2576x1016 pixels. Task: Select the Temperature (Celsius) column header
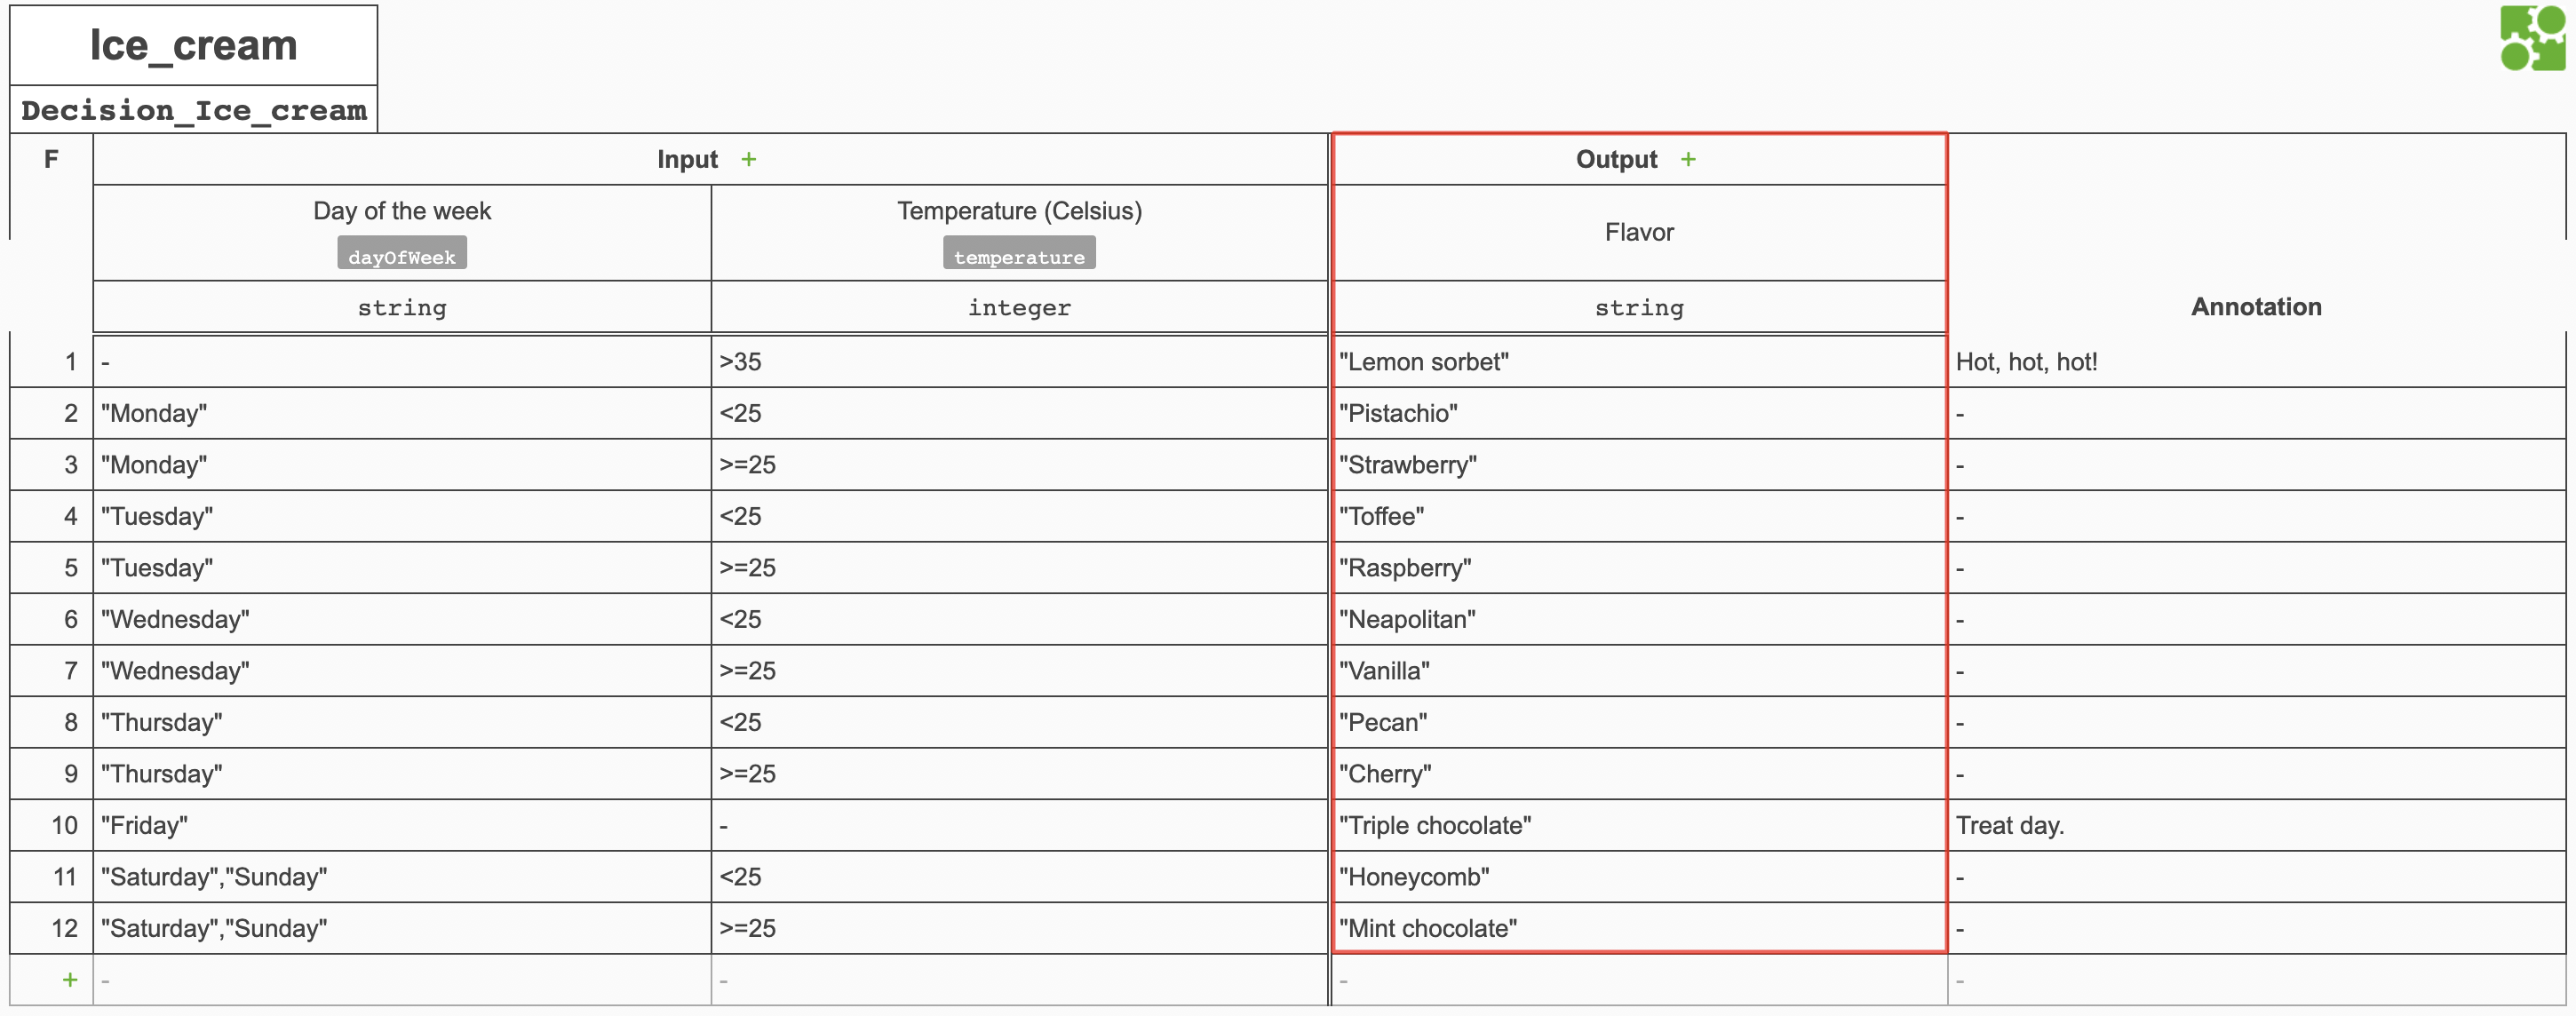point(1018,210)
